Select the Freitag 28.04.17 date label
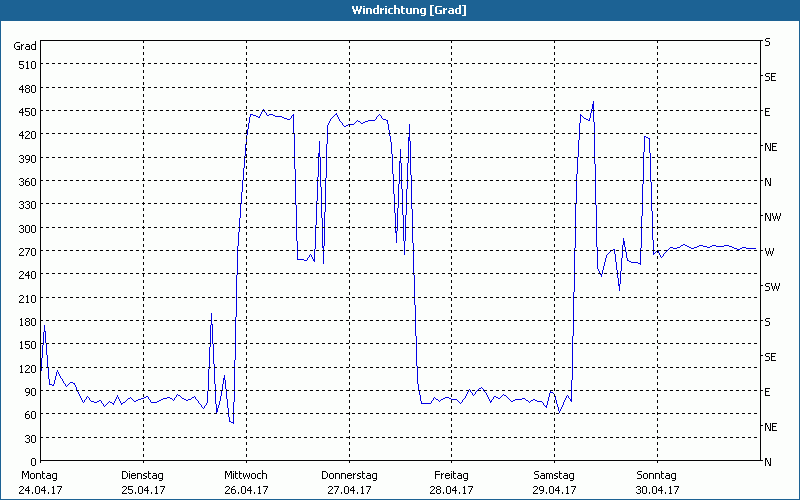 coord(451,482)
